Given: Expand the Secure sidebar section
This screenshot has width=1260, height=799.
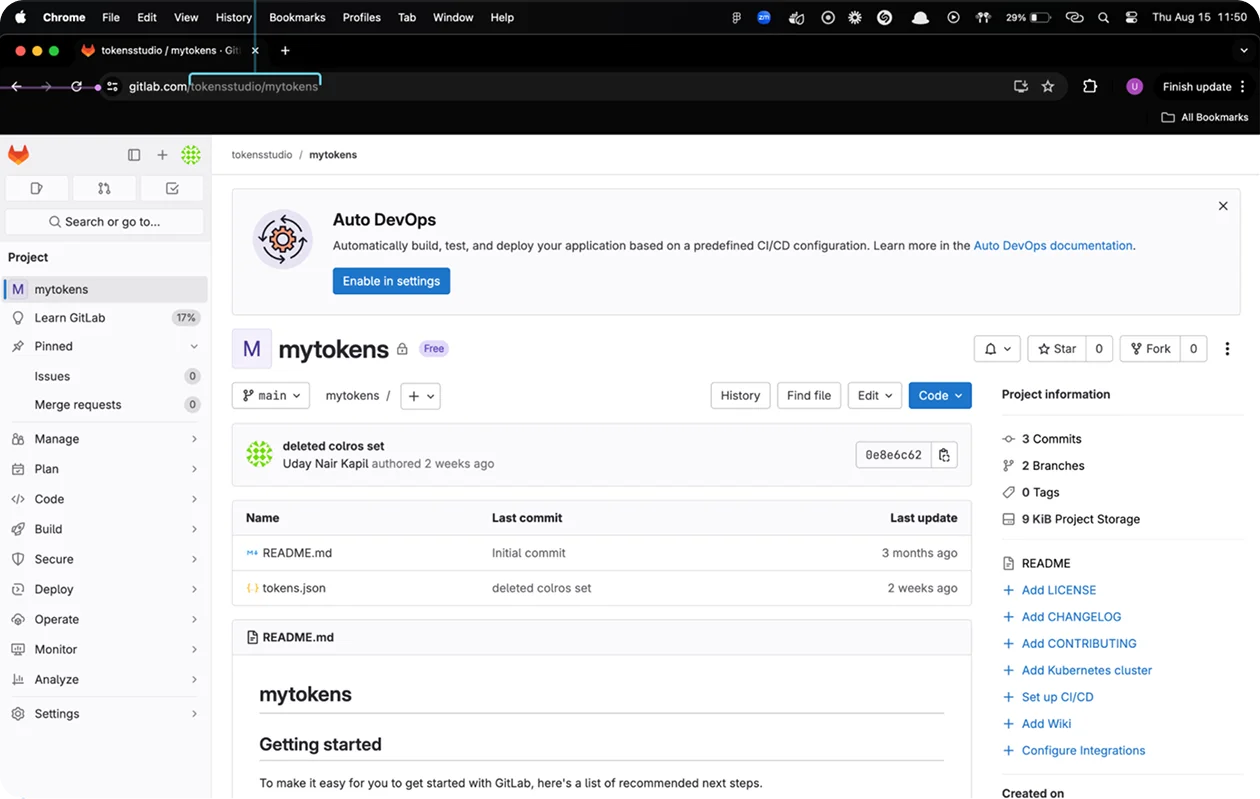Looking at the screenshot, I should [x=104, y=559].
